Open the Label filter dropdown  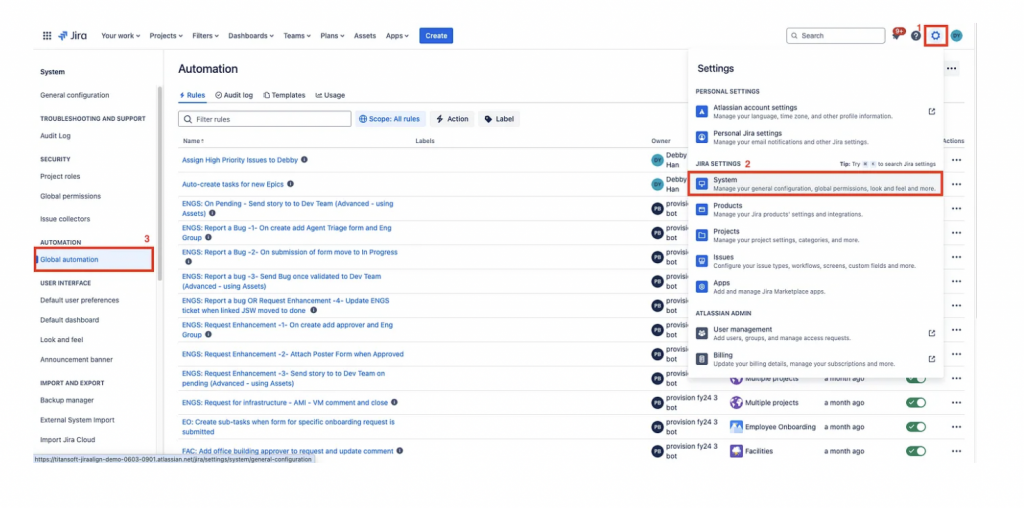[x=499, y=119]
